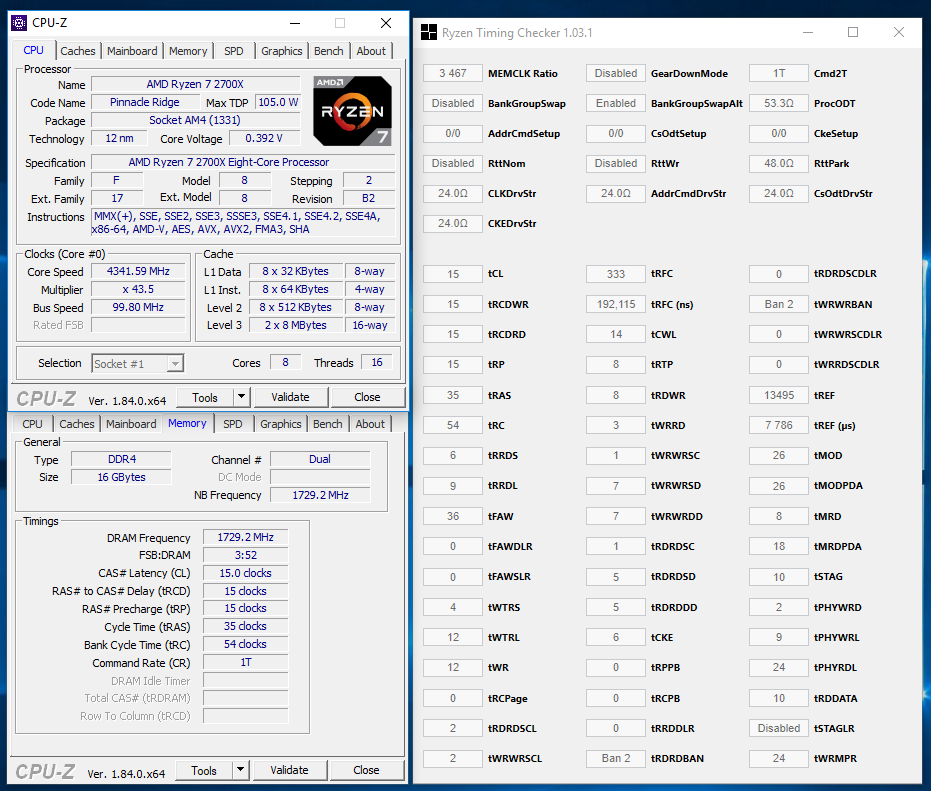Click the tRFC (ns) value 192,115
This screenshot has height=791, width=931.
tap(616, 305)
